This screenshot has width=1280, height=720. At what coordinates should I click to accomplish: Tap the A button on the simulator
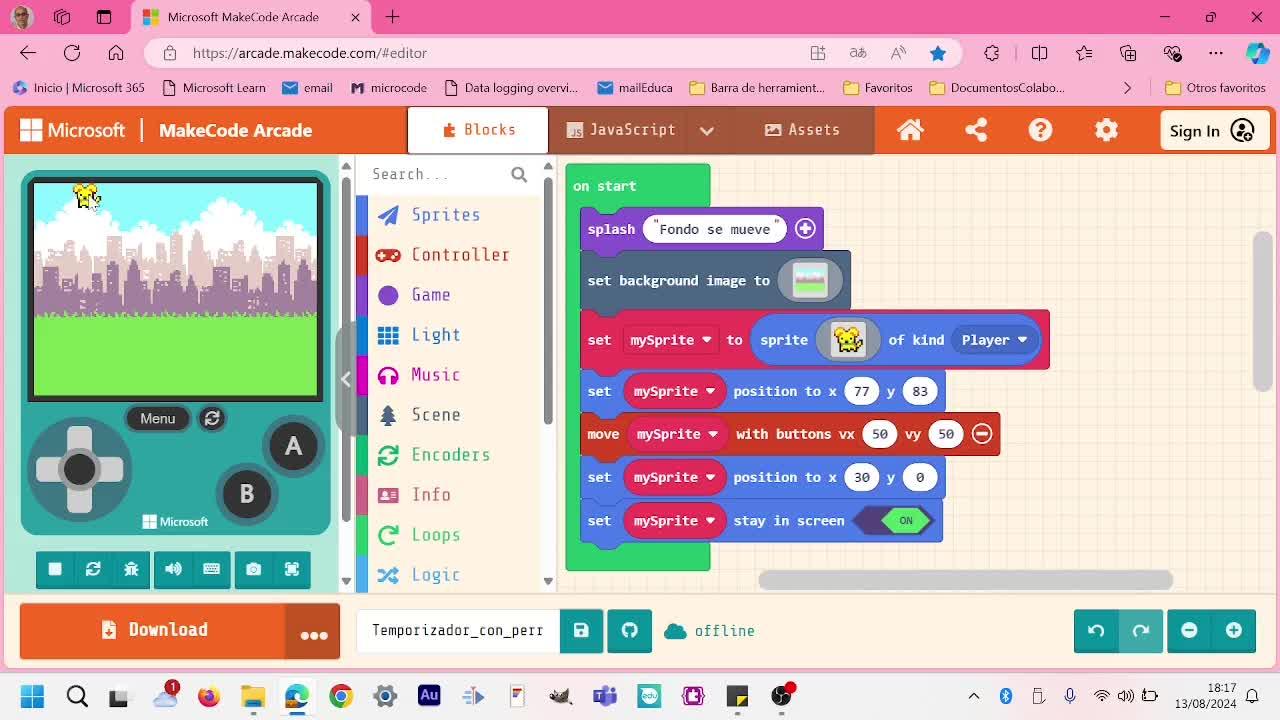point(293,446)
